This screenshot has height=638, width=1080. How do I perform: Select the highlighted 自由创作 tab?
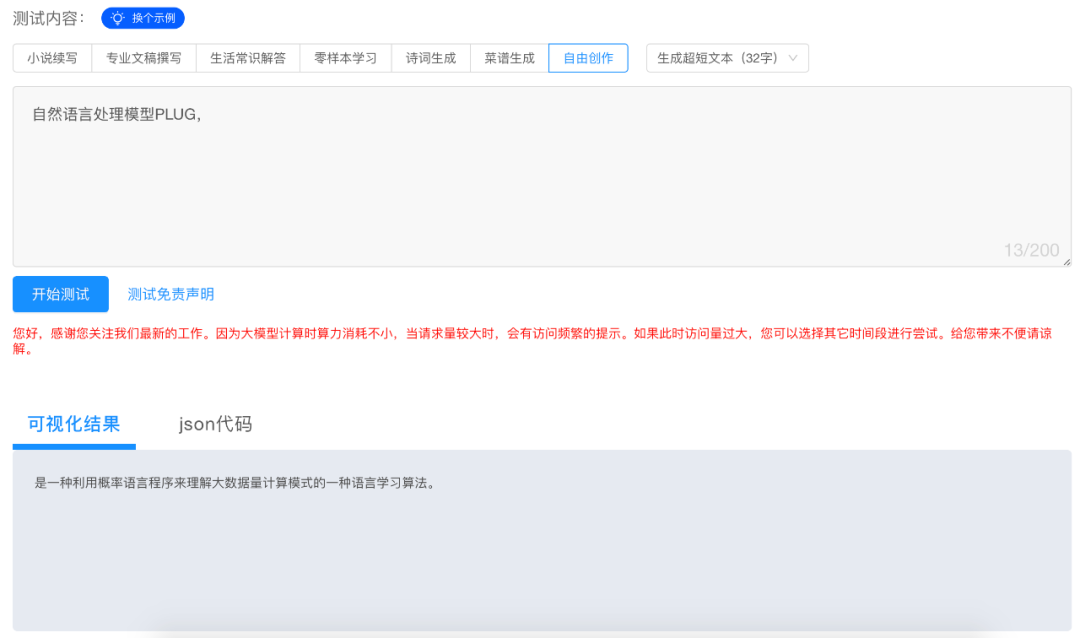click(x=588, y=58)
